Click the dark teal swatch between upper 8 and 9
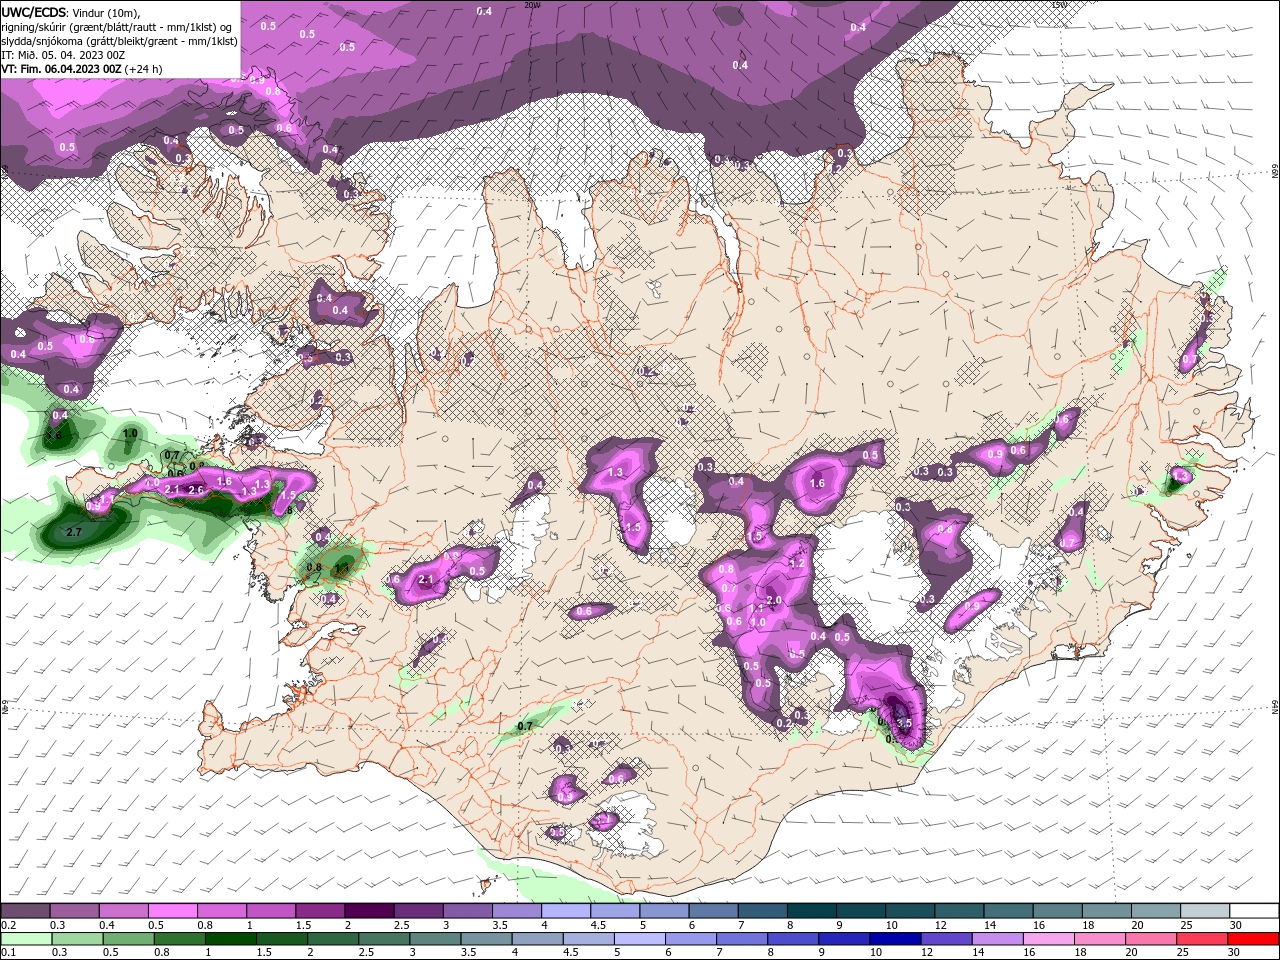The height and width of the screenshot is (960, 1280). tap(812, 911)
